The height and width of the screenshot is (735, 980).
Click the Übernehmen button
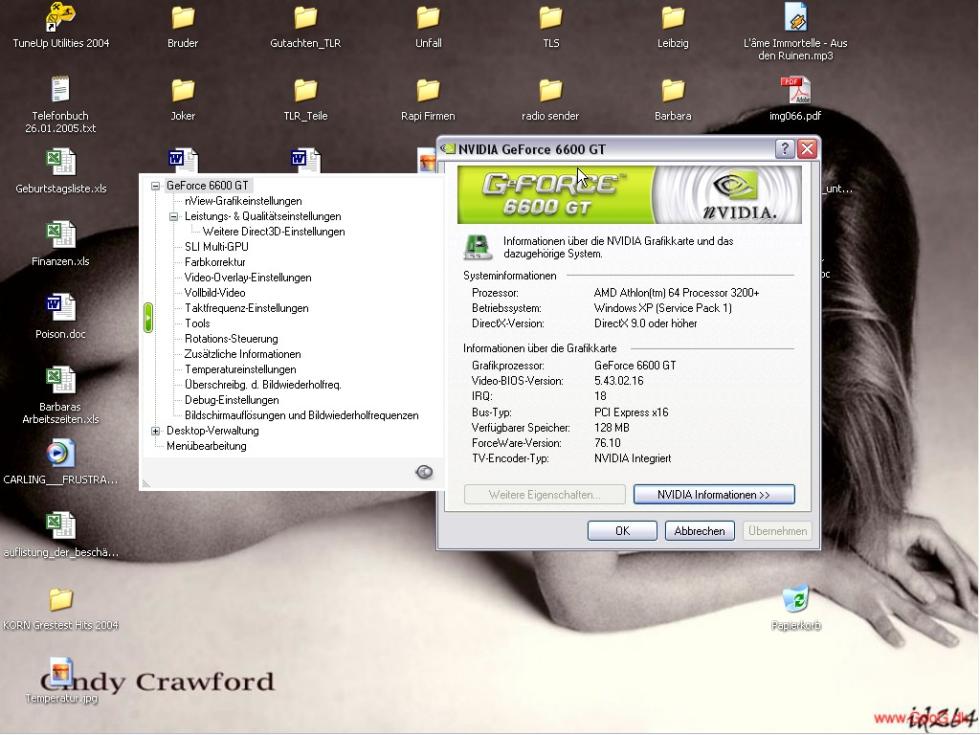[778, 531]
